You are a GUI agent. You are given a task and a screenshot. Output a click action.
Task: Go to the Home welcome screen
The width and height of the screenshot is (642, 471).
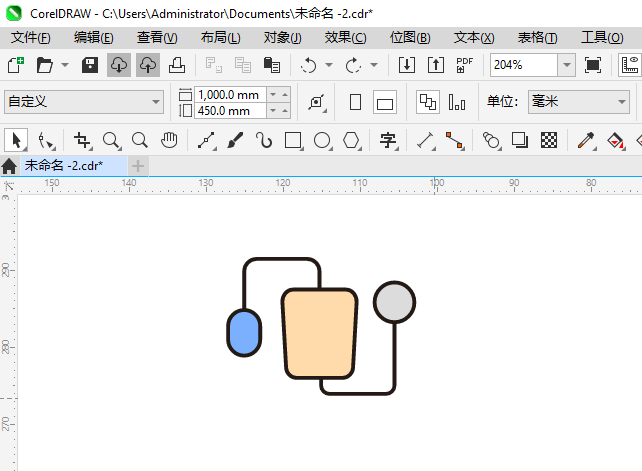pos(9,166)
